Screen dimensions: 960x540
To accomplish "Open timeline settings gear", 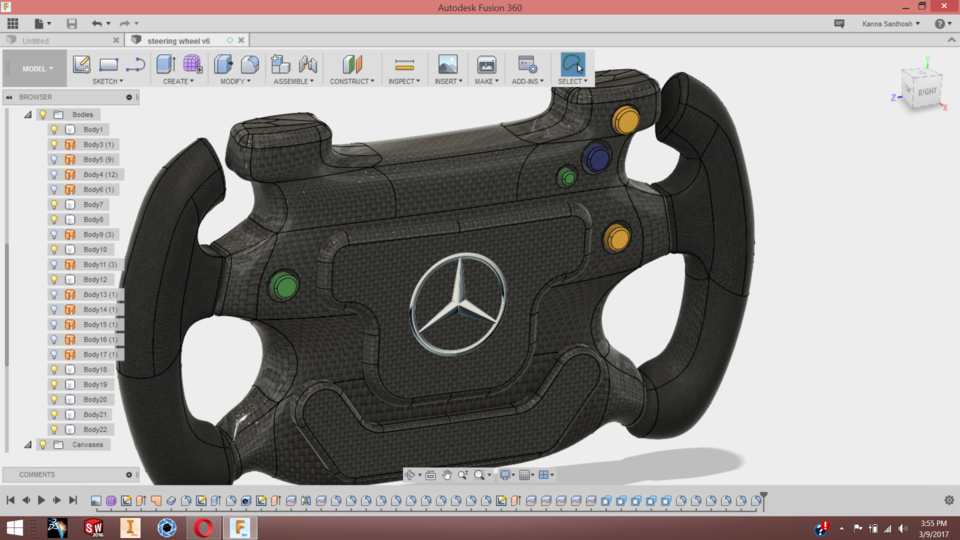I will 949,500.
